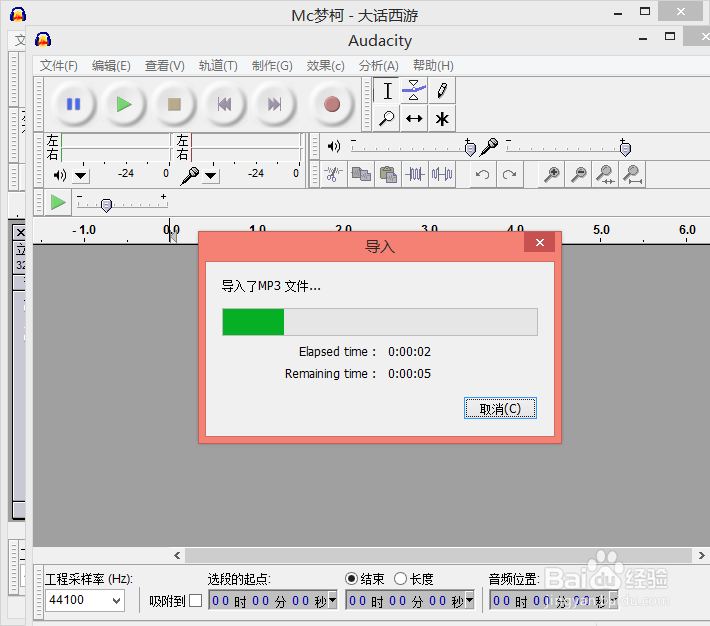Viewport: 710px width, 626px height.
Task: Click the Paste clipboard icon
Action: pos(388,174)
